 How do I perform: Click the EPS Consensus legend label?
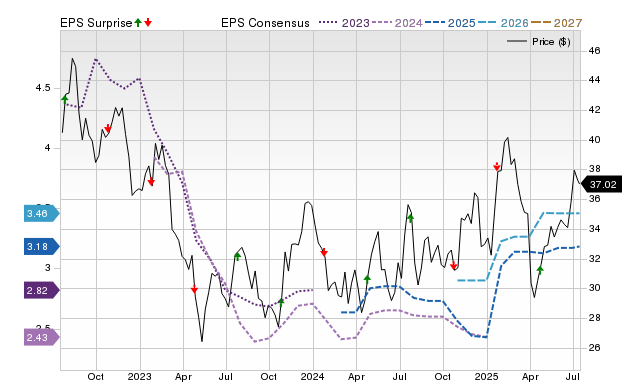[x=265, y=23]
